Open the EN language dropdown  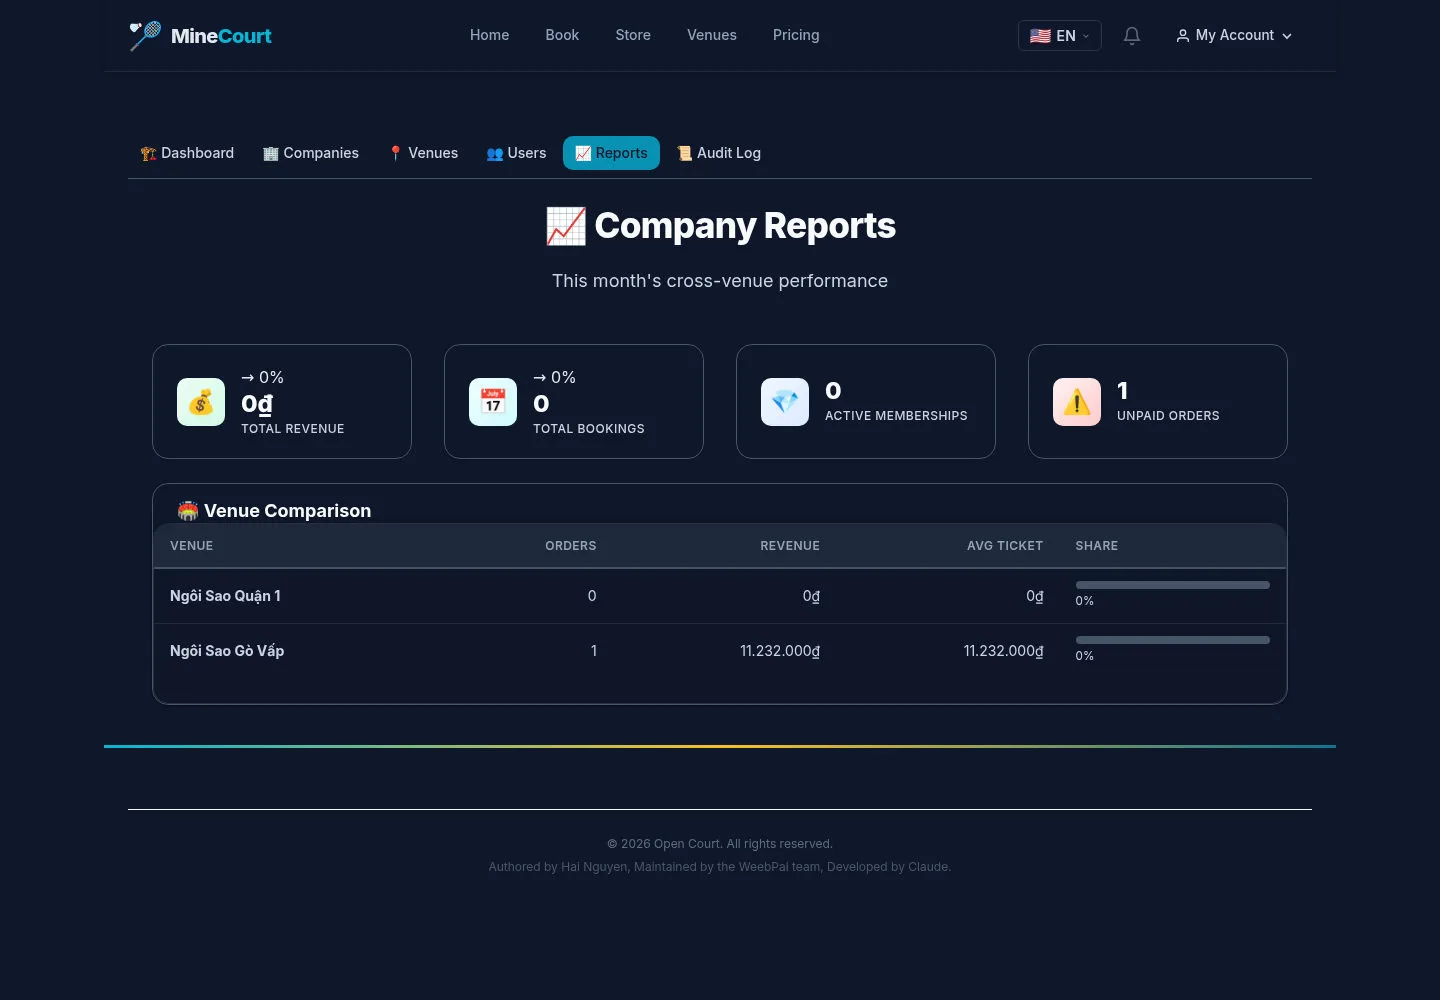(1059, 36)
